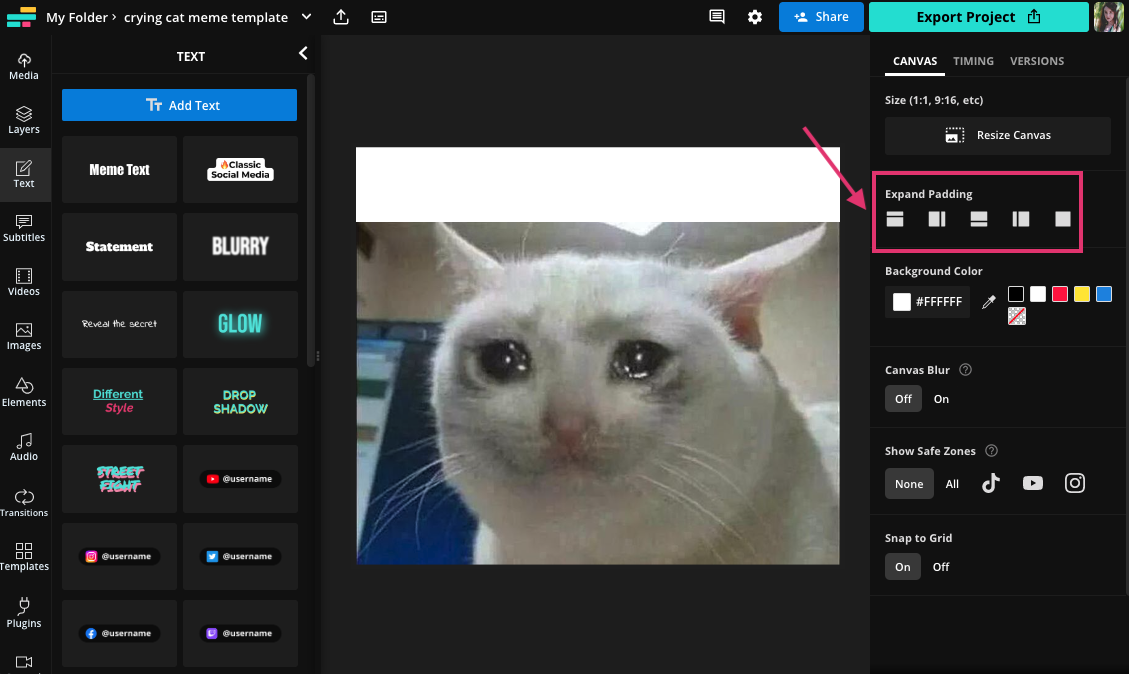The image size is (1129, 674).
Task: Open the Elements sidebar panel
Action: click(x=24, y=392)
